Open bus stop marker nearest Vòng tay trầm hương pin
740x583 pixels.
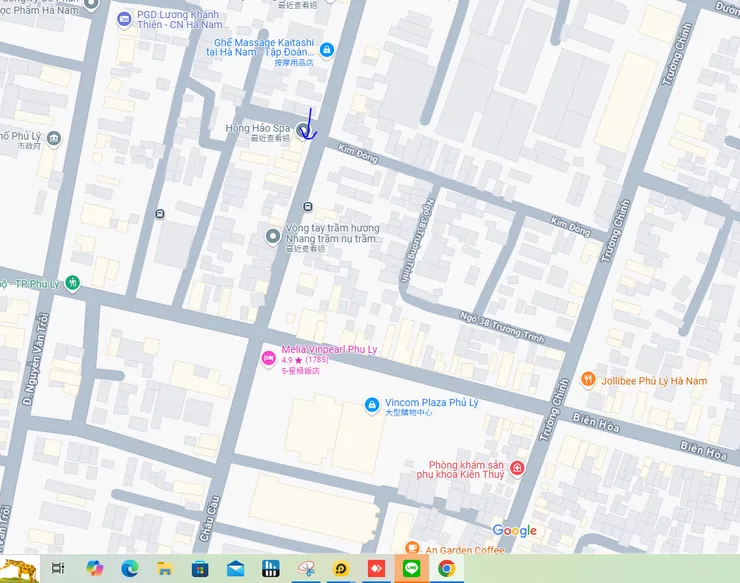(x=308, y=206)
